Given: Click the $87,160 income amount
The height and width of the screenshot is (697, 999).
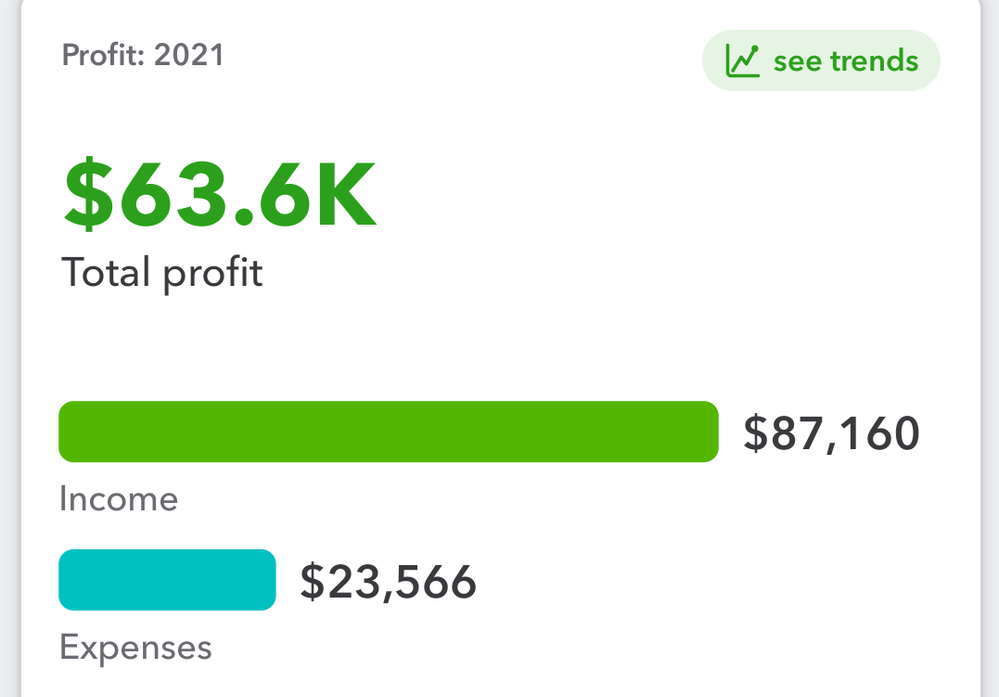Looking at the screenshot, I should coord(831,434).
